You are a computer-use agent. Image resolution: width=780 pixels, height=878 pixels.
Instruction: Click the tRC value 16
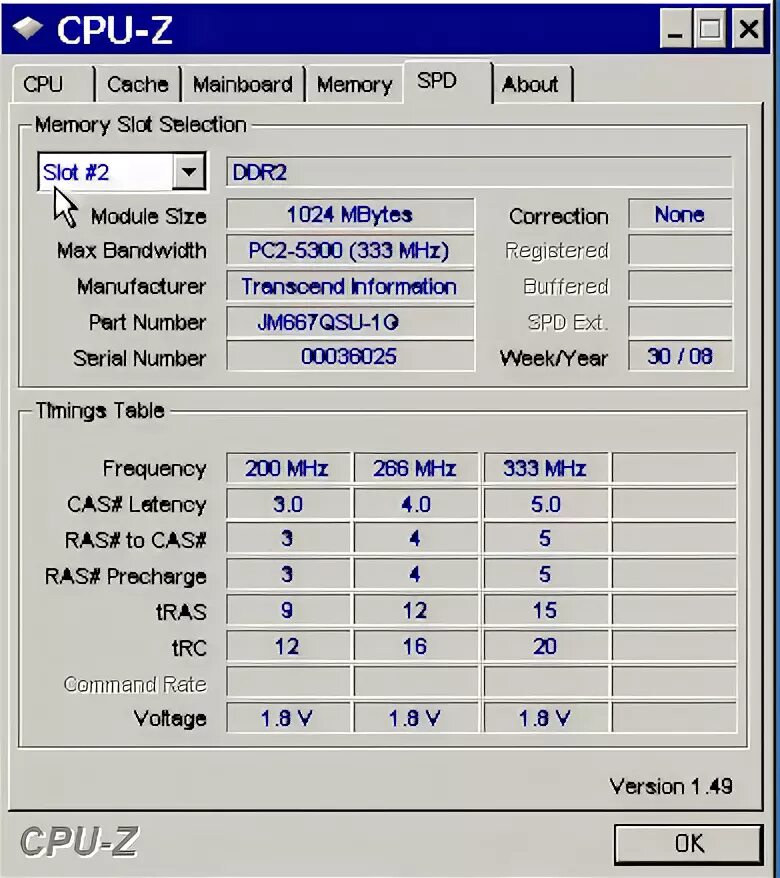click(x=415, y=646)
